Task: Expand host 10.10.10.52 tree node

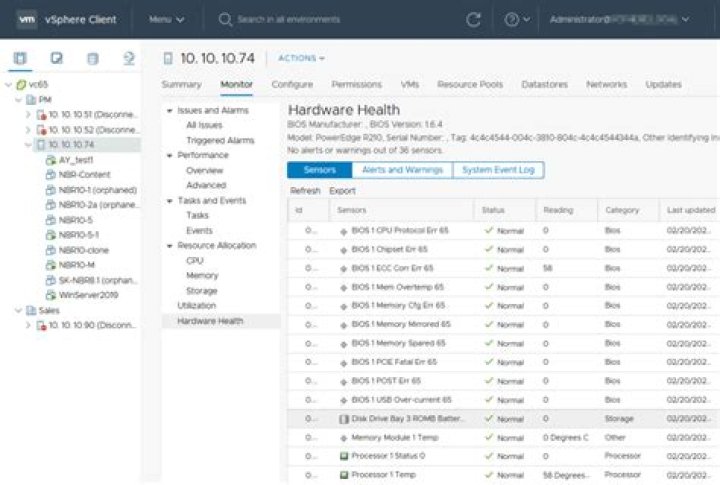Action: coord(28,130)
